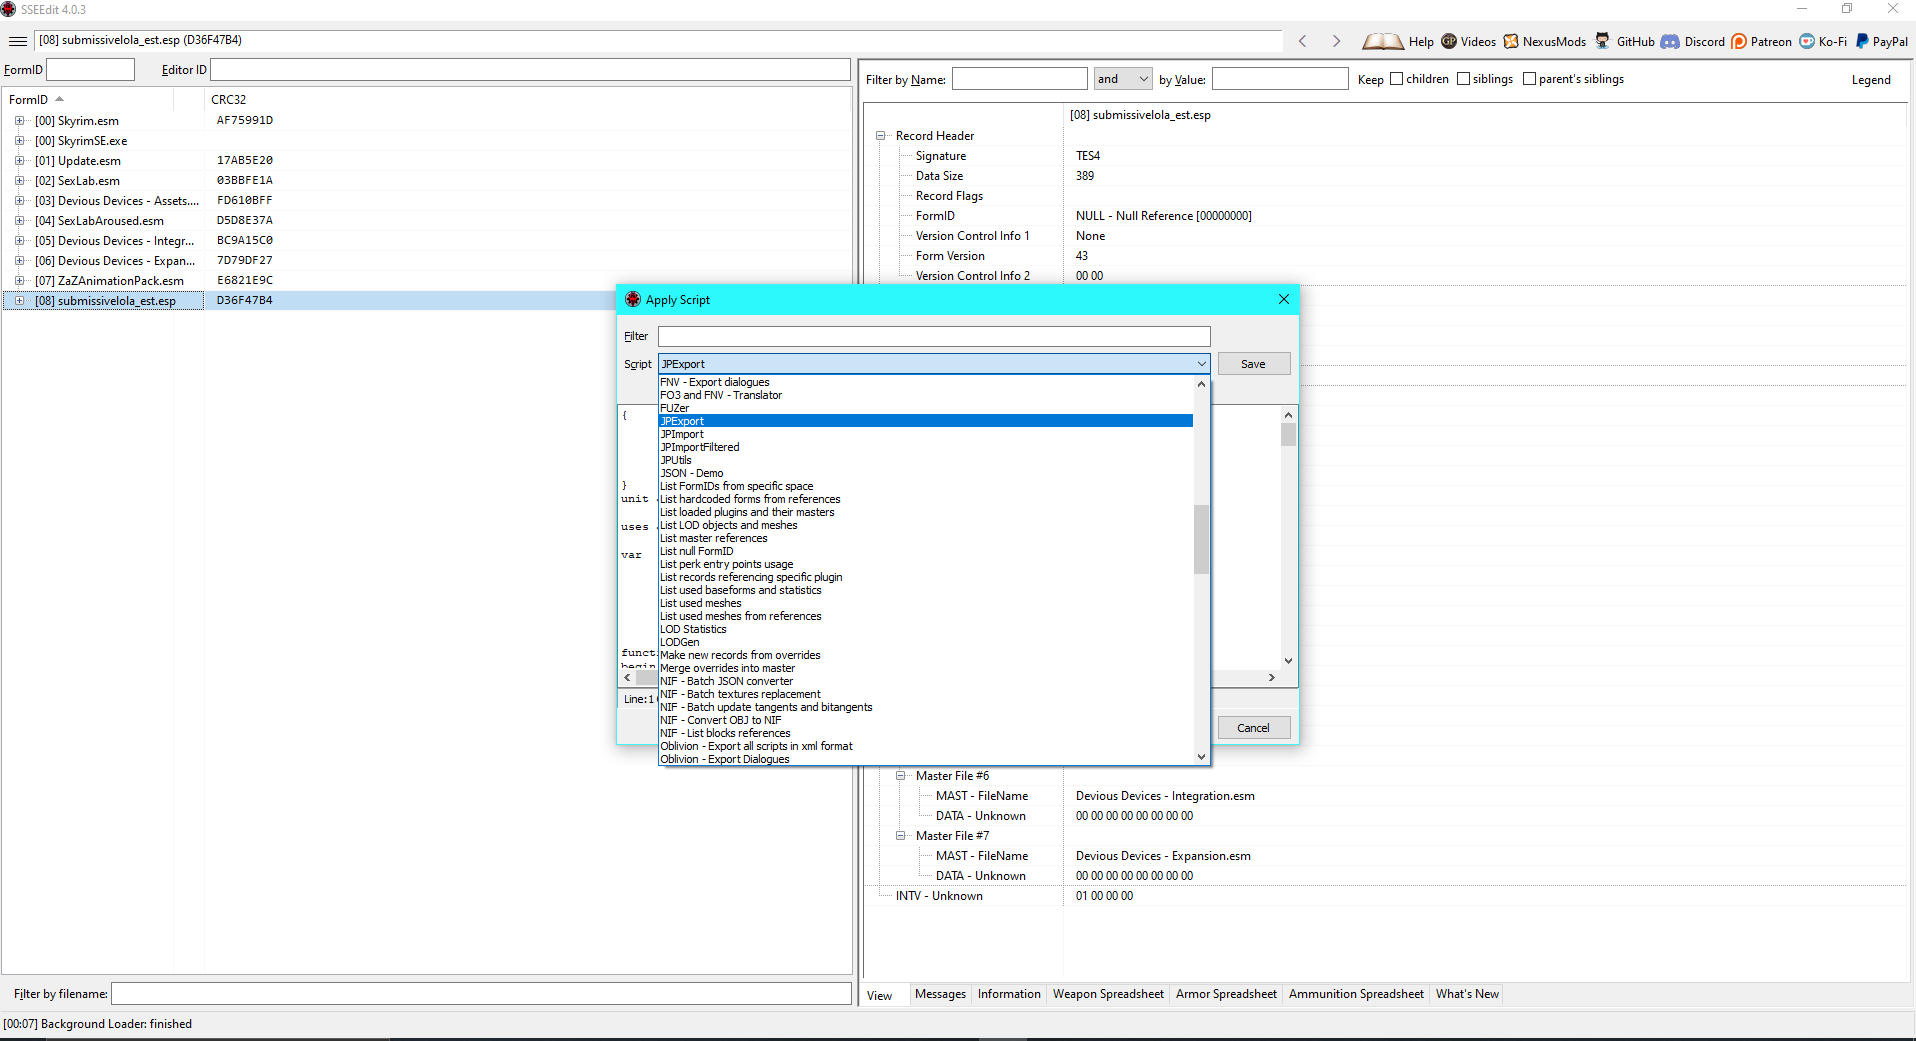
Task: Collapse Master File #6 node
Action: tap(901, 776)
